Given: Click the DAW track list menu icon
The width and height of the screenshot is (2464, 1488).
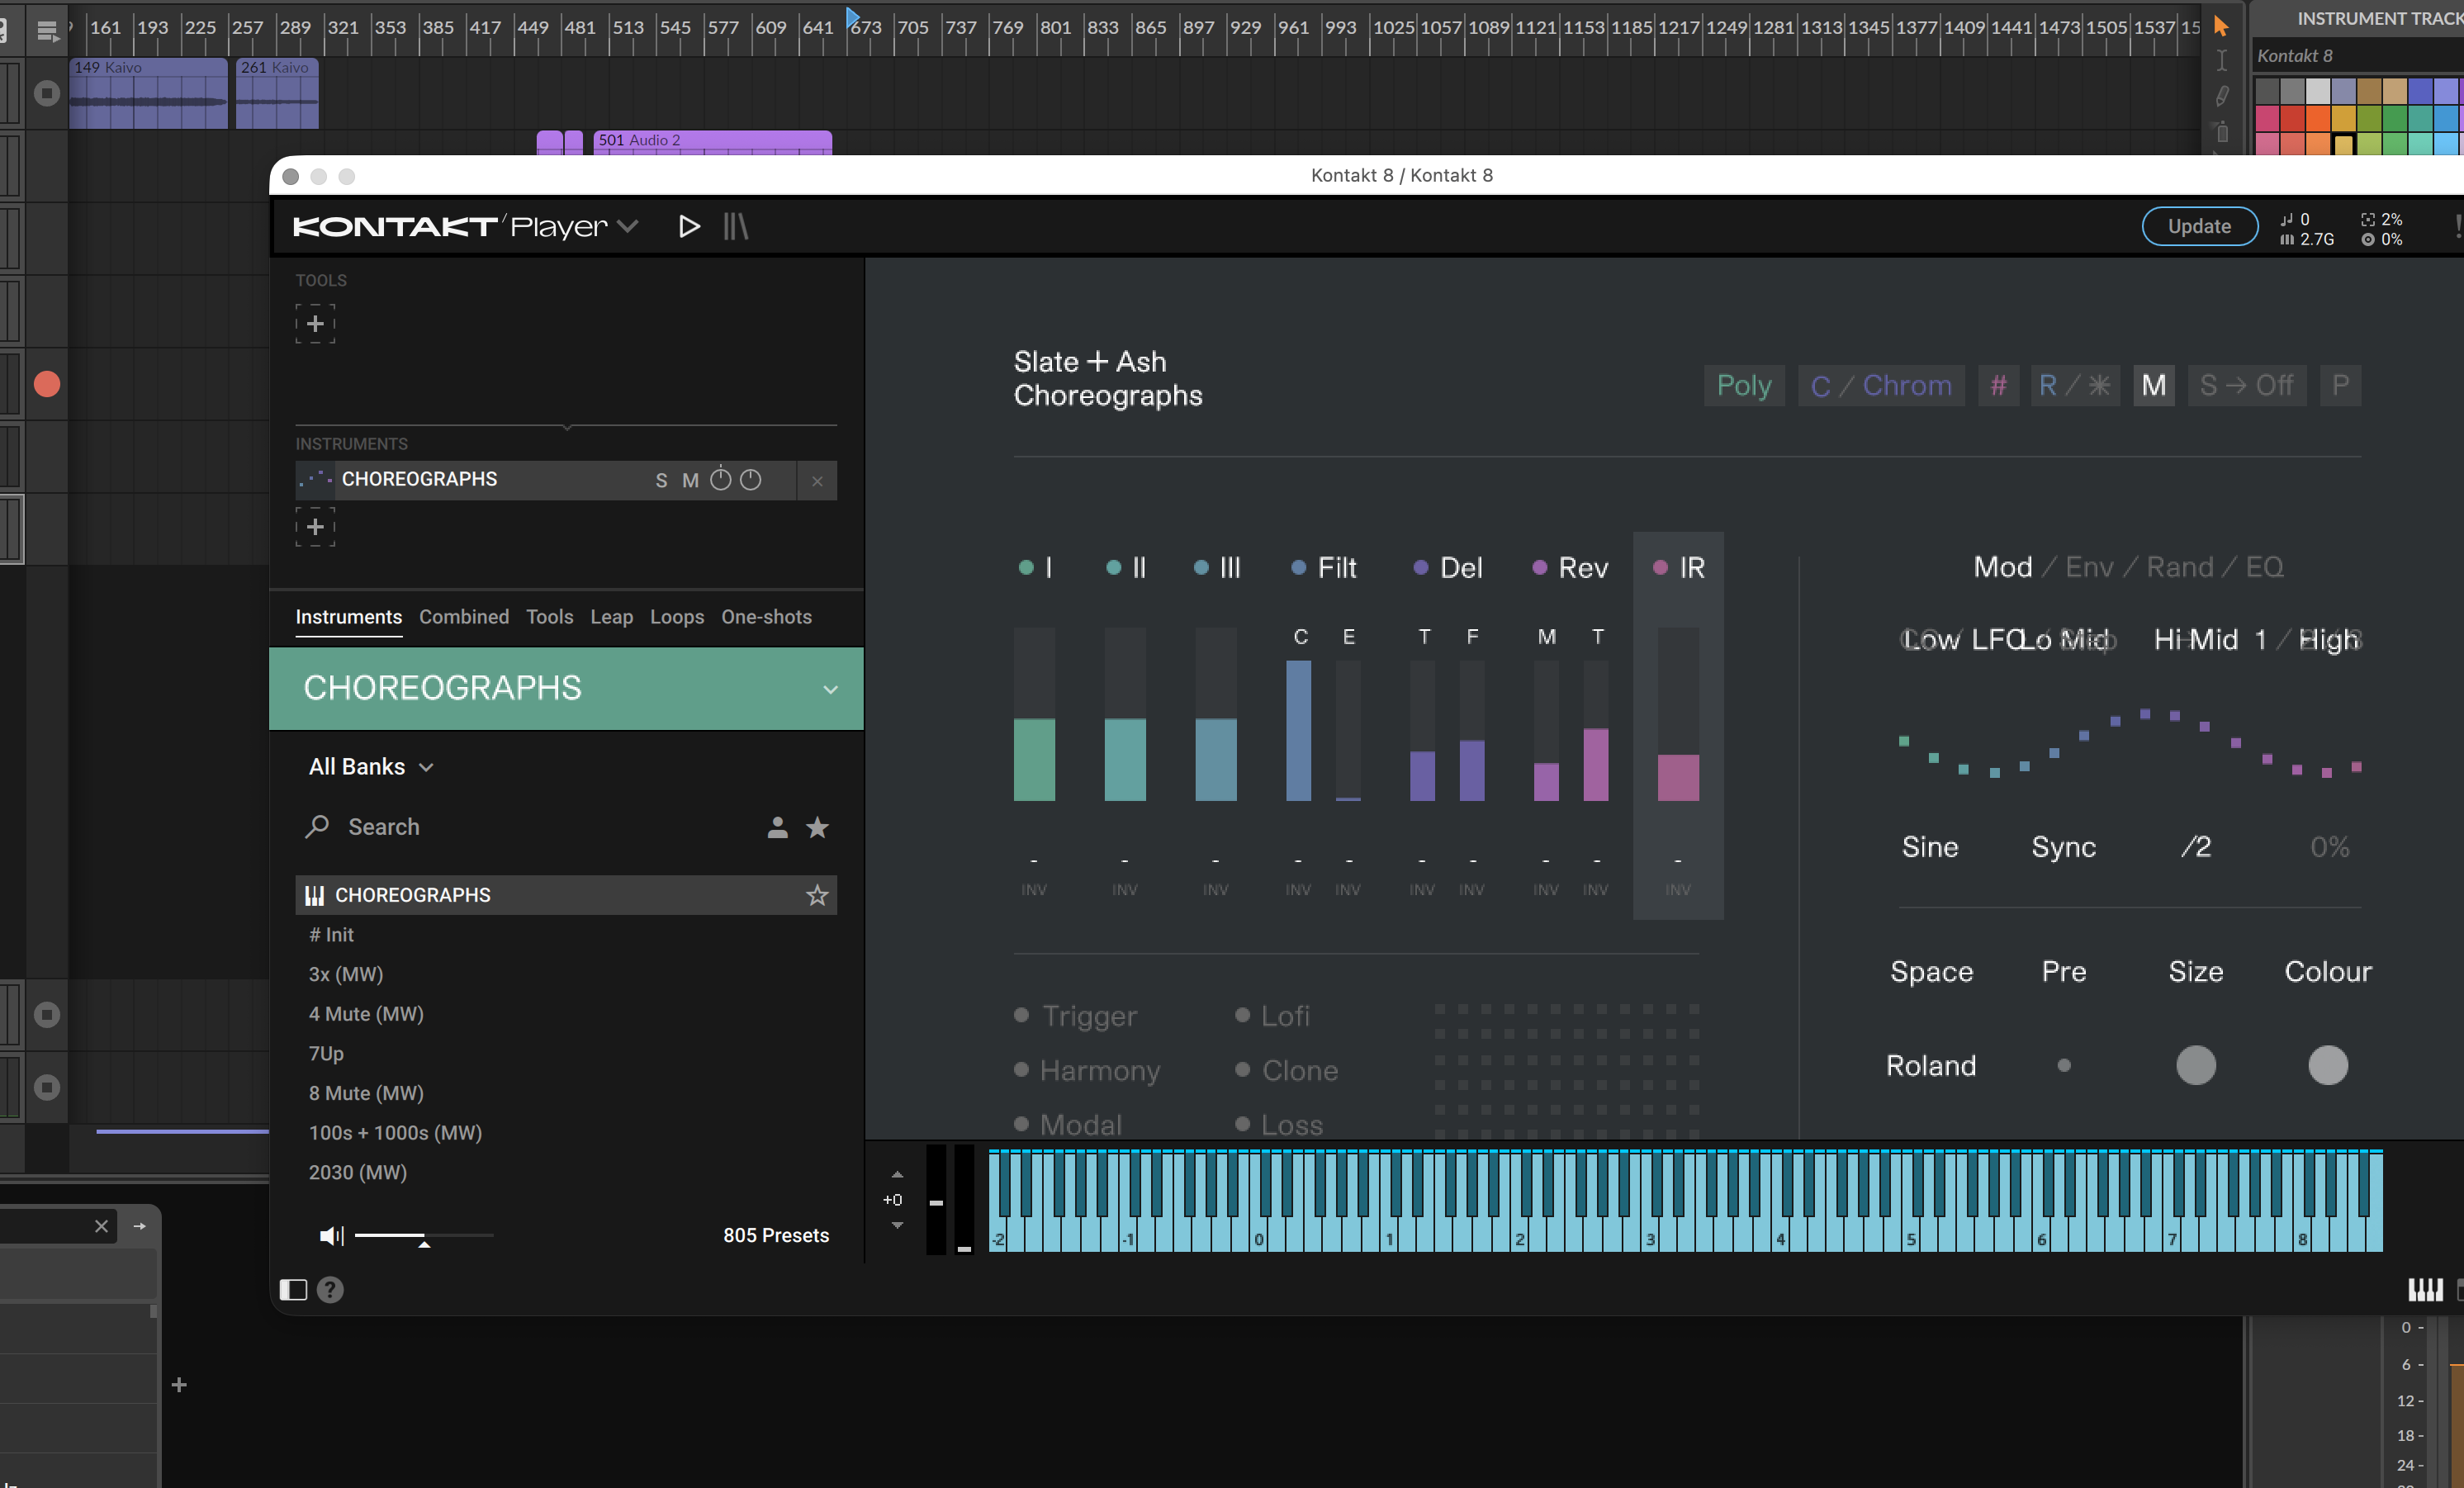Looking at the screenshot, I should click(x=47, y=31).
